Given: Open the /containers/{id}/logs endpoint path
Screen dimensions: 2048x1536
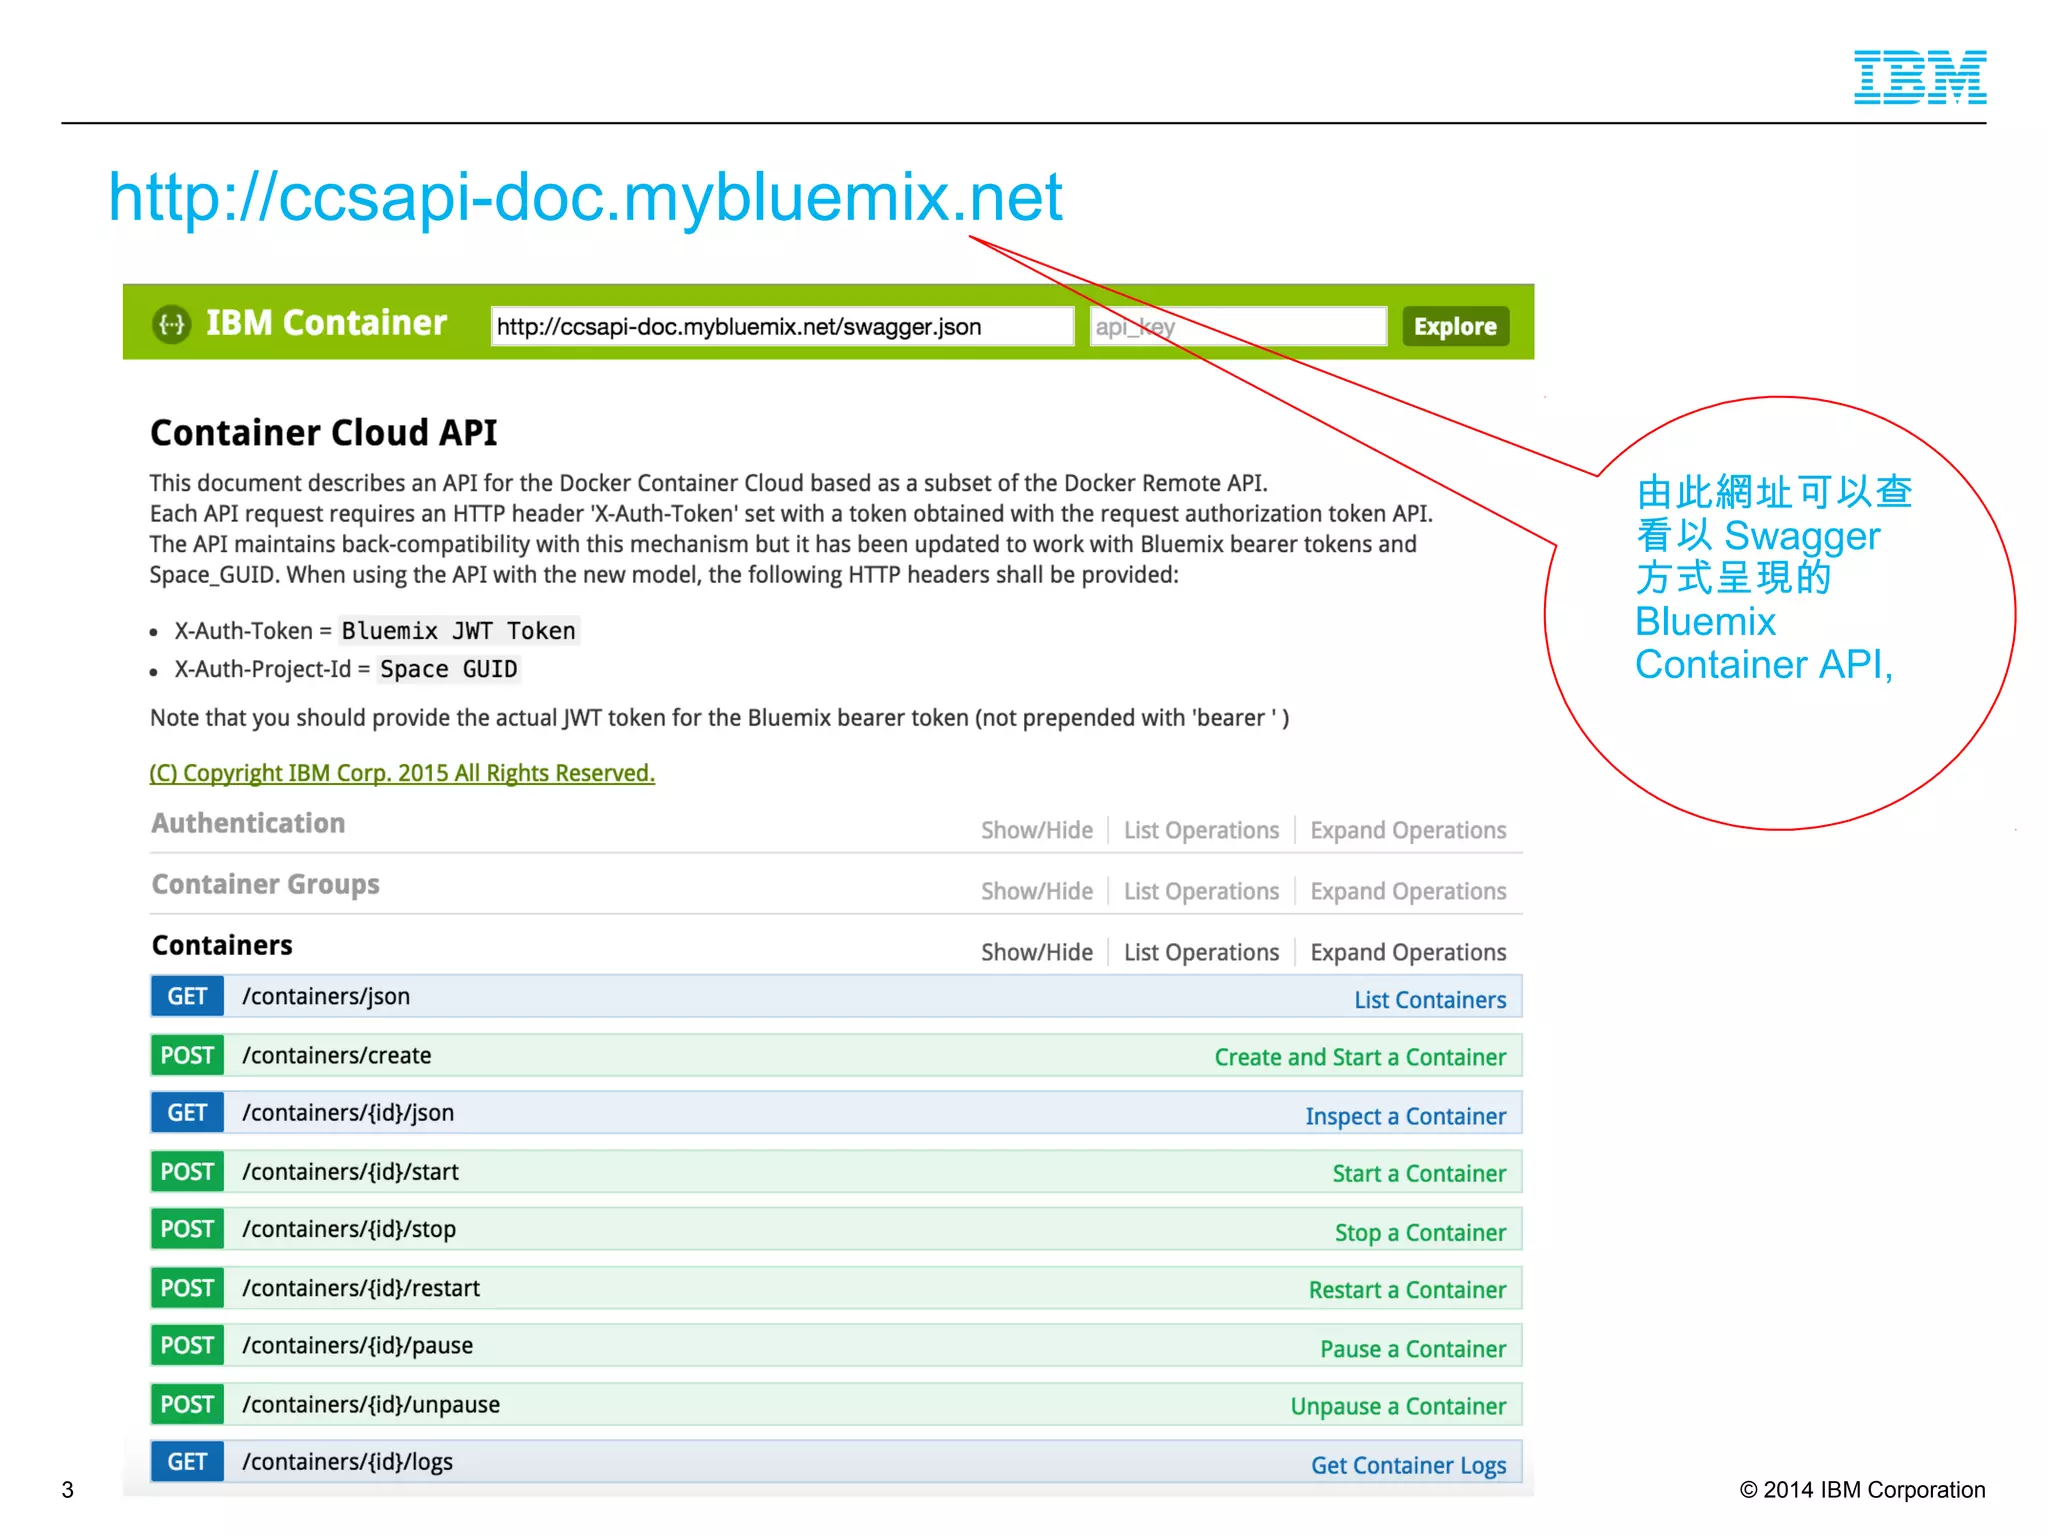Looking at the screenshot, I should click(347, 1462).
